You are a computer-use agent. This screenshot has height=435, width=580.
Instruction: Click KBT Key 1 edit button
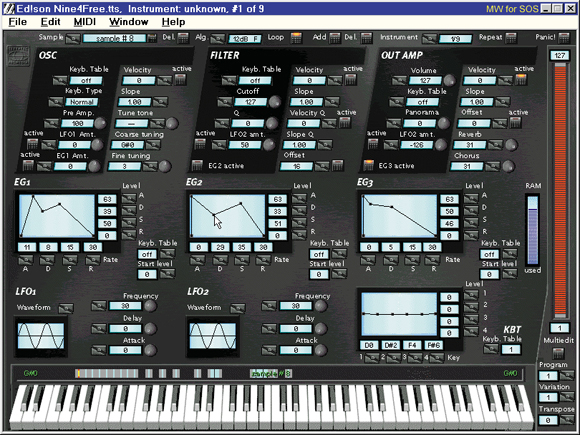tap(371, 357)
